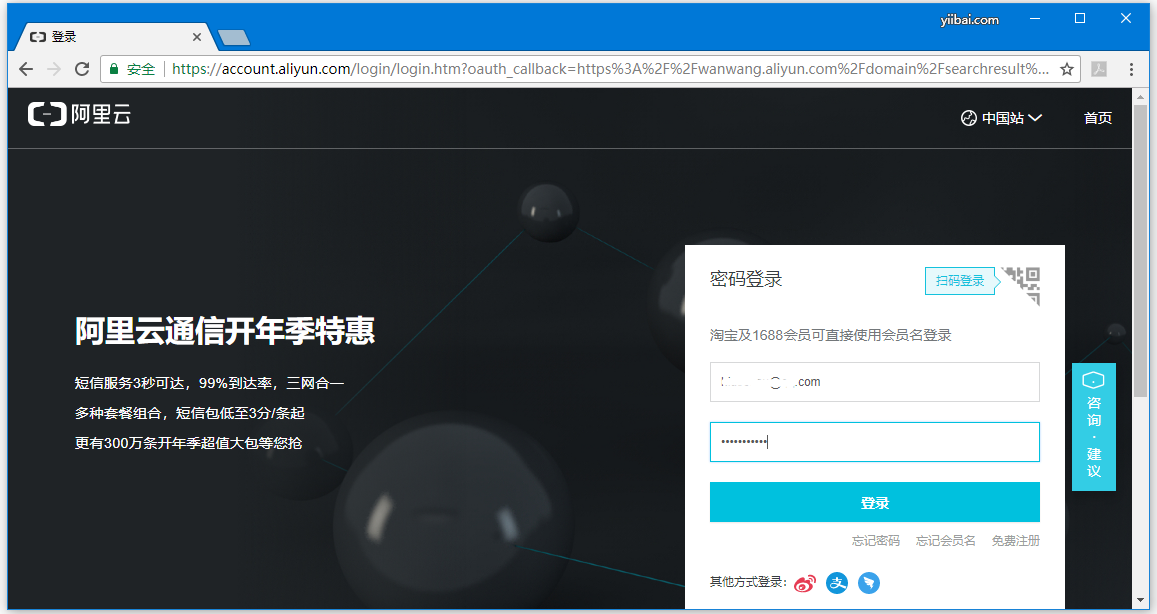The width and height of the screenshot is (1157, 614).
Task: Open the 免费注册 registration link
Action: click(x=1015, y=541)
